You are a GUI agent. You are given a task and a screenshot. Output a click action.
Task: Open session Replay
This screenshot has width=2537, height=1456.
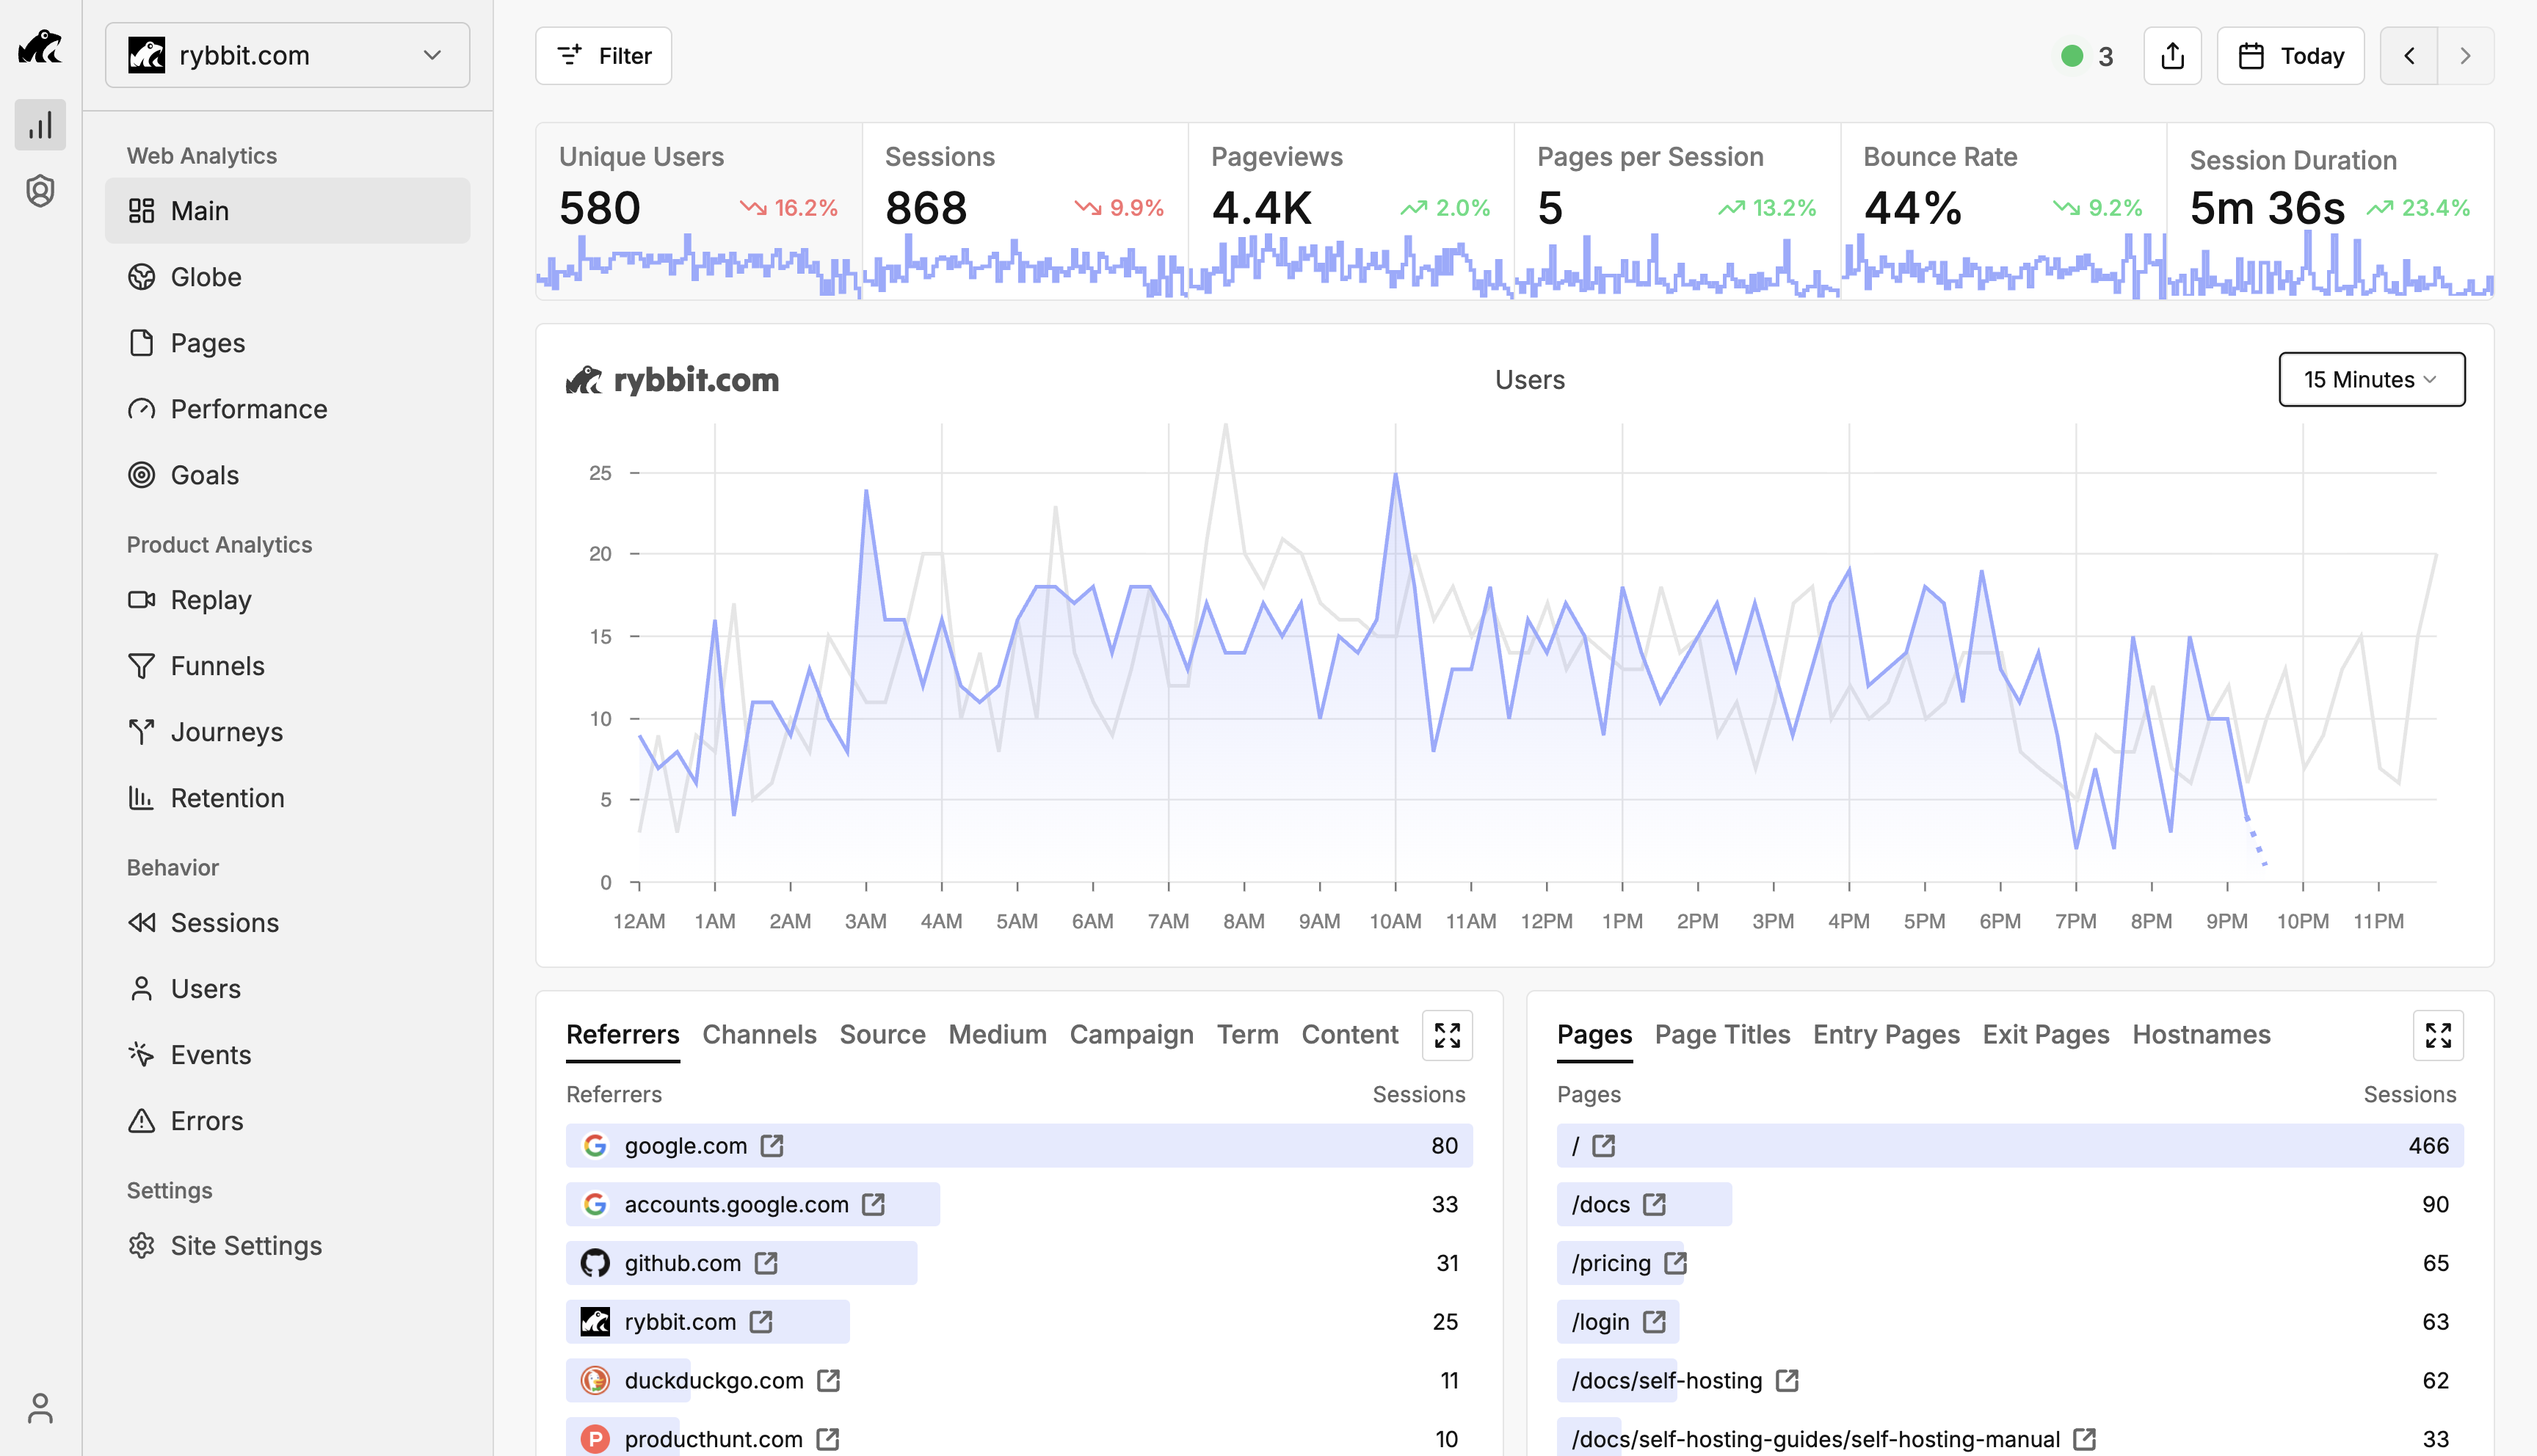coord(210,599)
